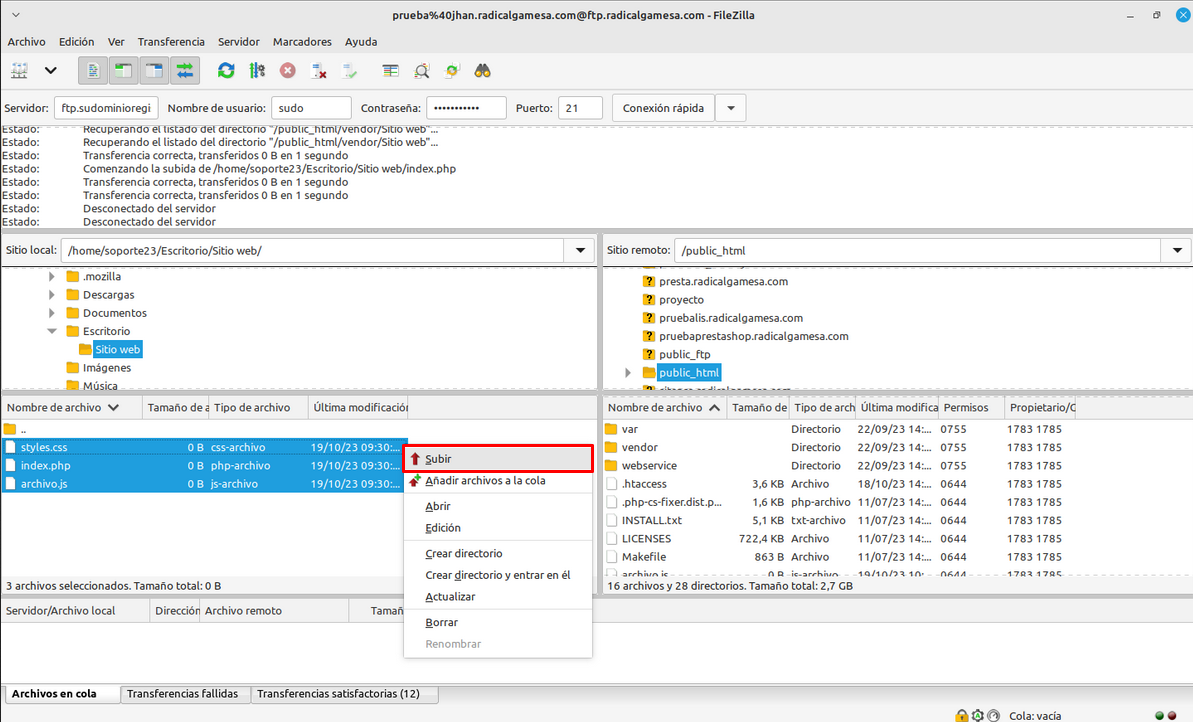Click upload arrow icon beside Subir
Image resolution: width=1193 pixels, height=722 pixels.
coord(415,459)
